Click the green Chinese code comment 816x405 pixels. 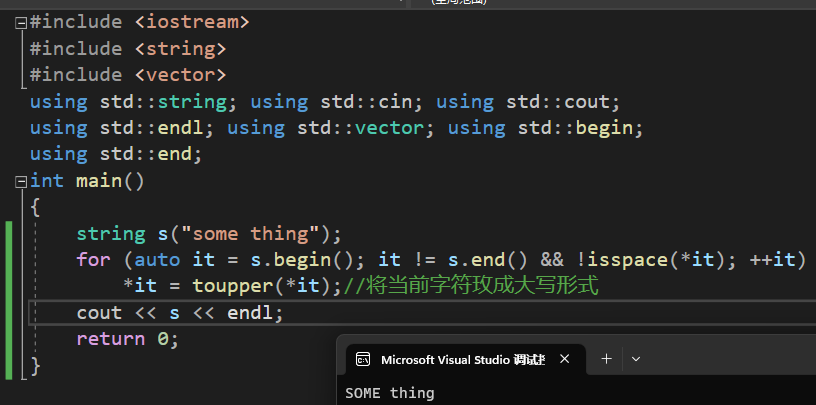pos(471,286)
